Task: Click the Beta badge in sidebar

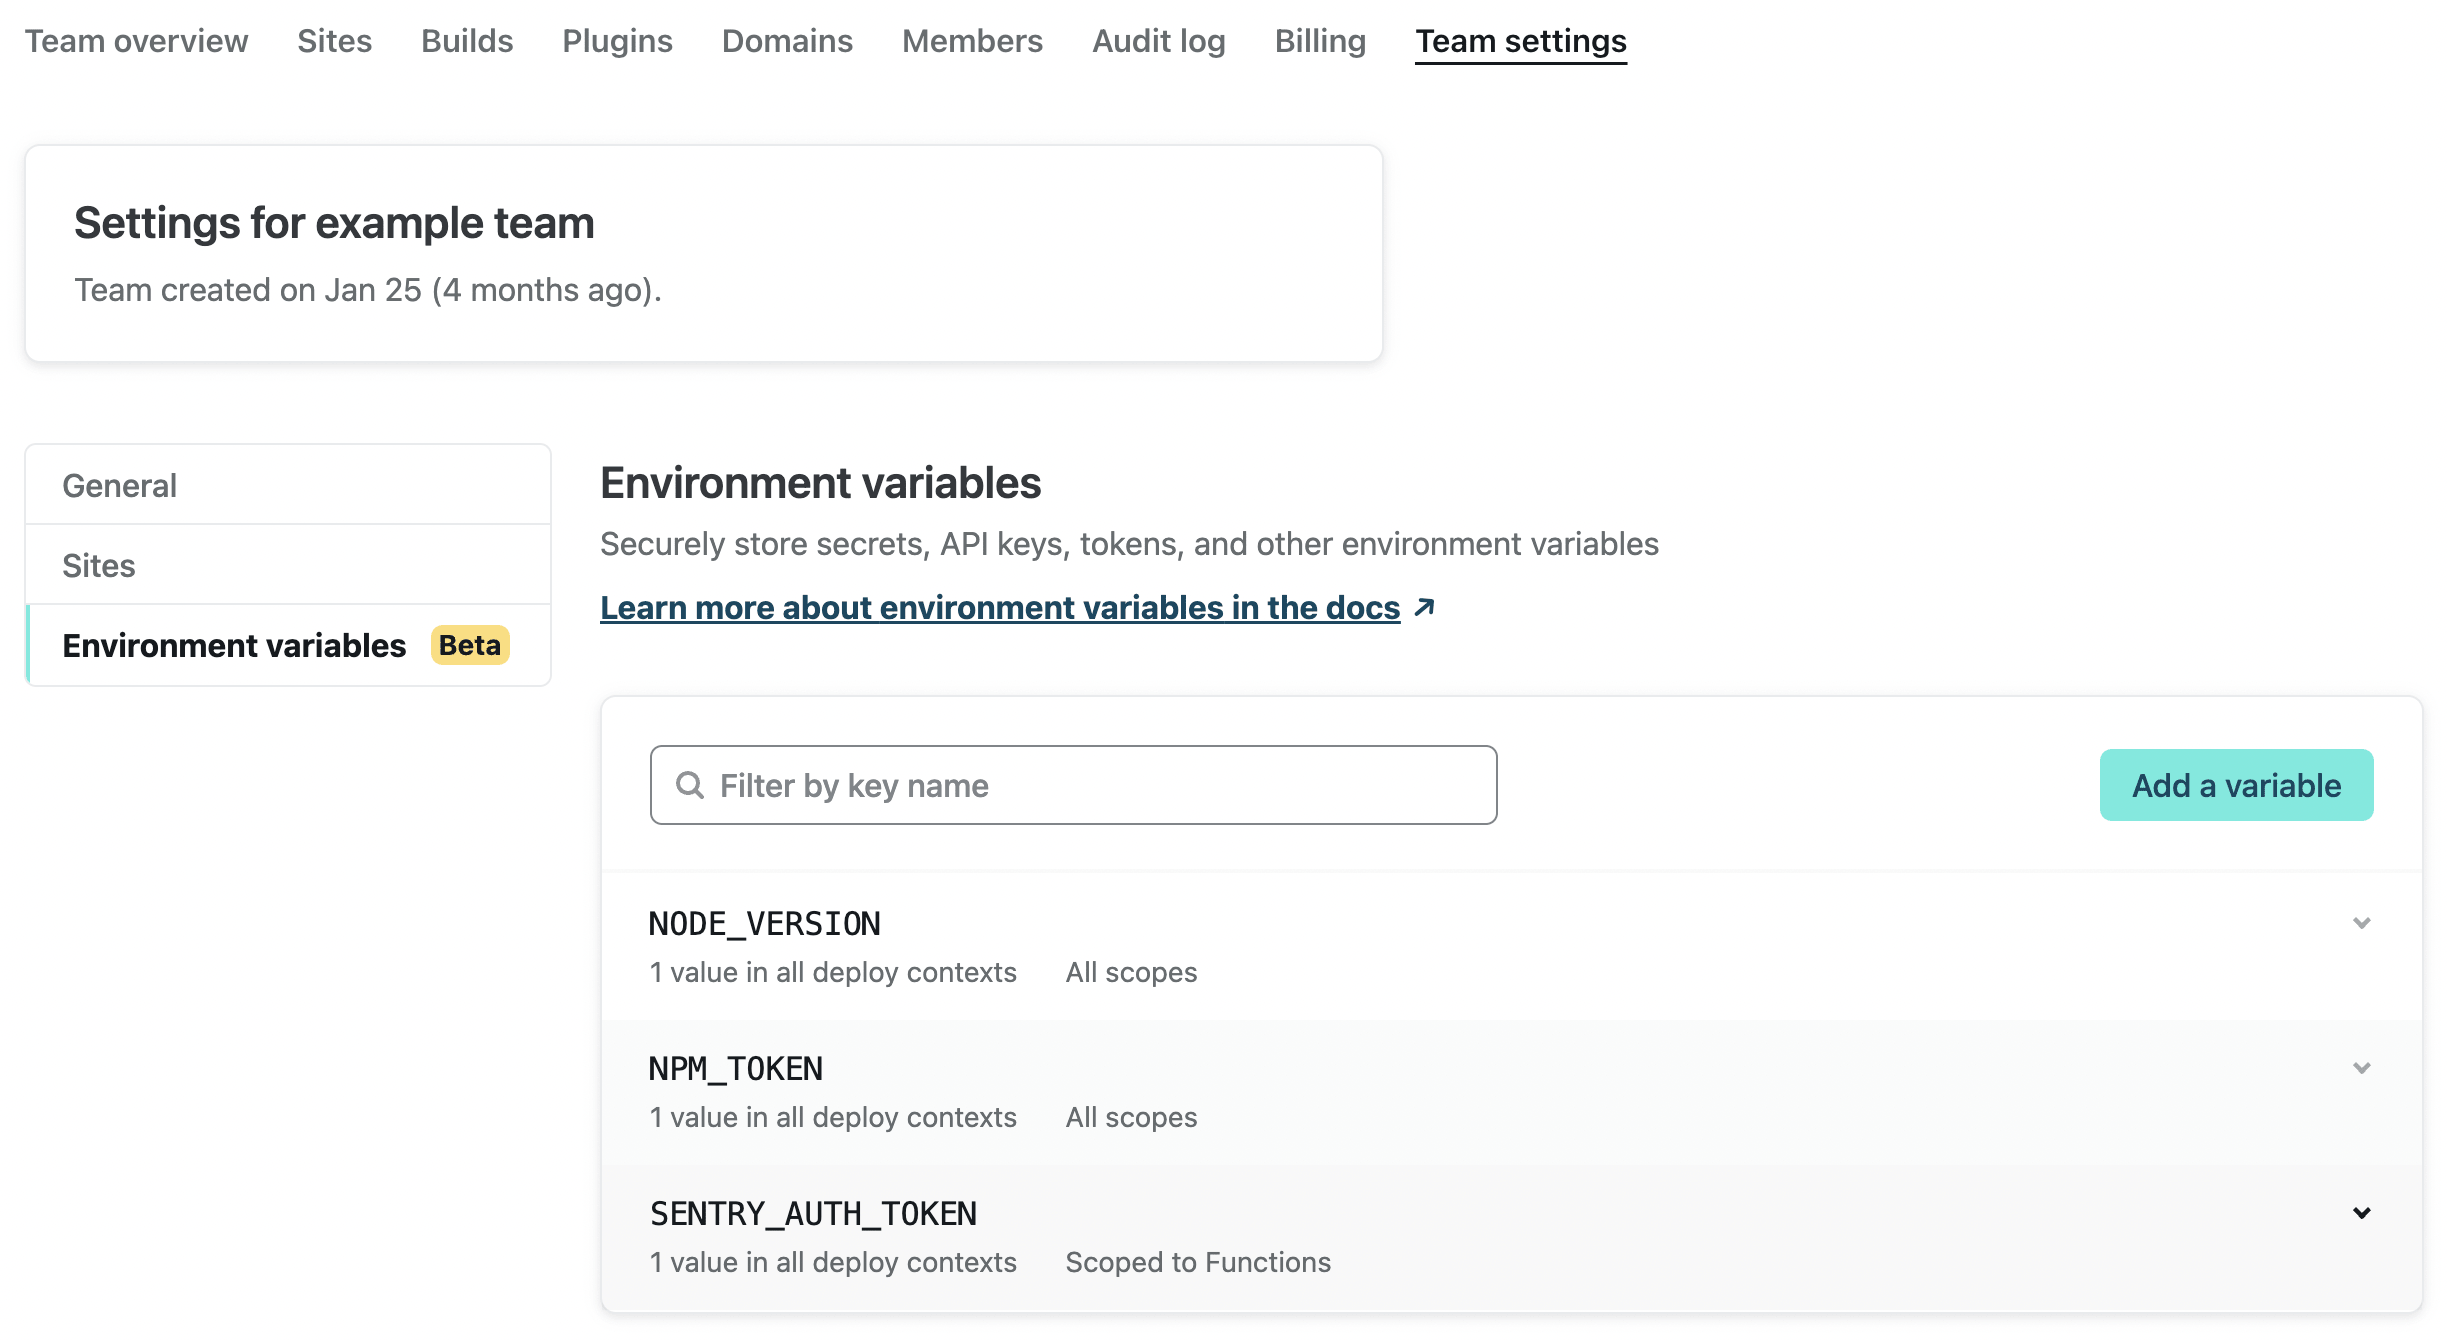Action: [x=469, y=645]
